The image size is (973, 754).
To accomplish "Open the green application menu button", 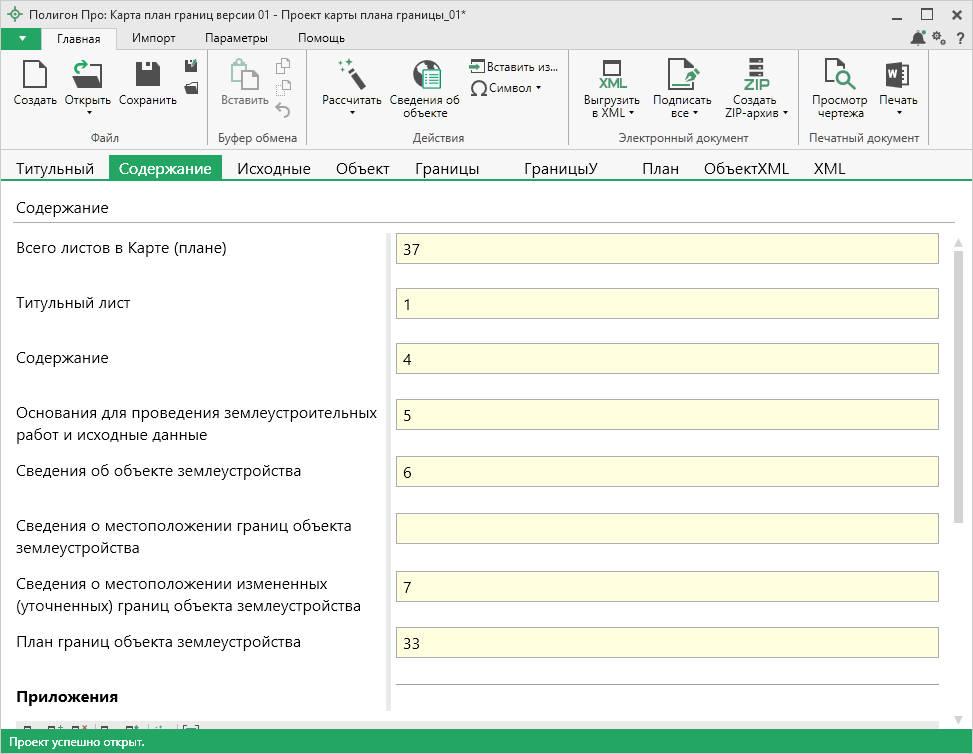I will tap(22, 38).
